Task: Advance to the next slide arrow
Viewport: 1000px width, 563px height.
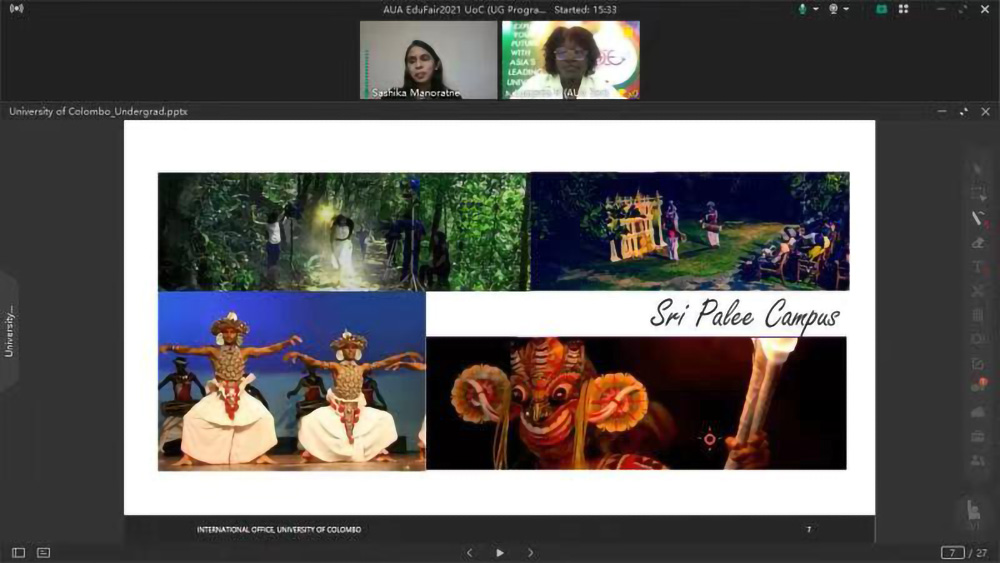Action: [530, 553]
